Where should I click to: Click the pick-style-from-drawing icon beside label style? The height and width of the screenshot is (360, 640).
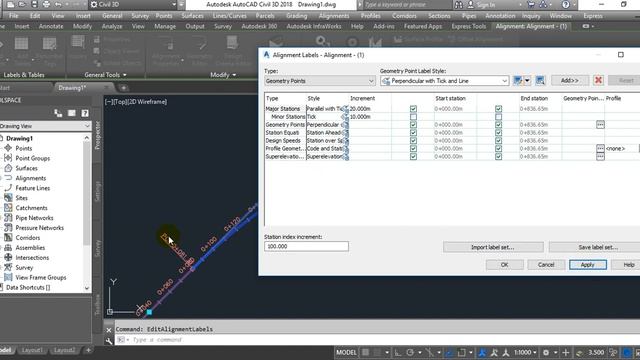pyautogui.click(x=540, y=80)
